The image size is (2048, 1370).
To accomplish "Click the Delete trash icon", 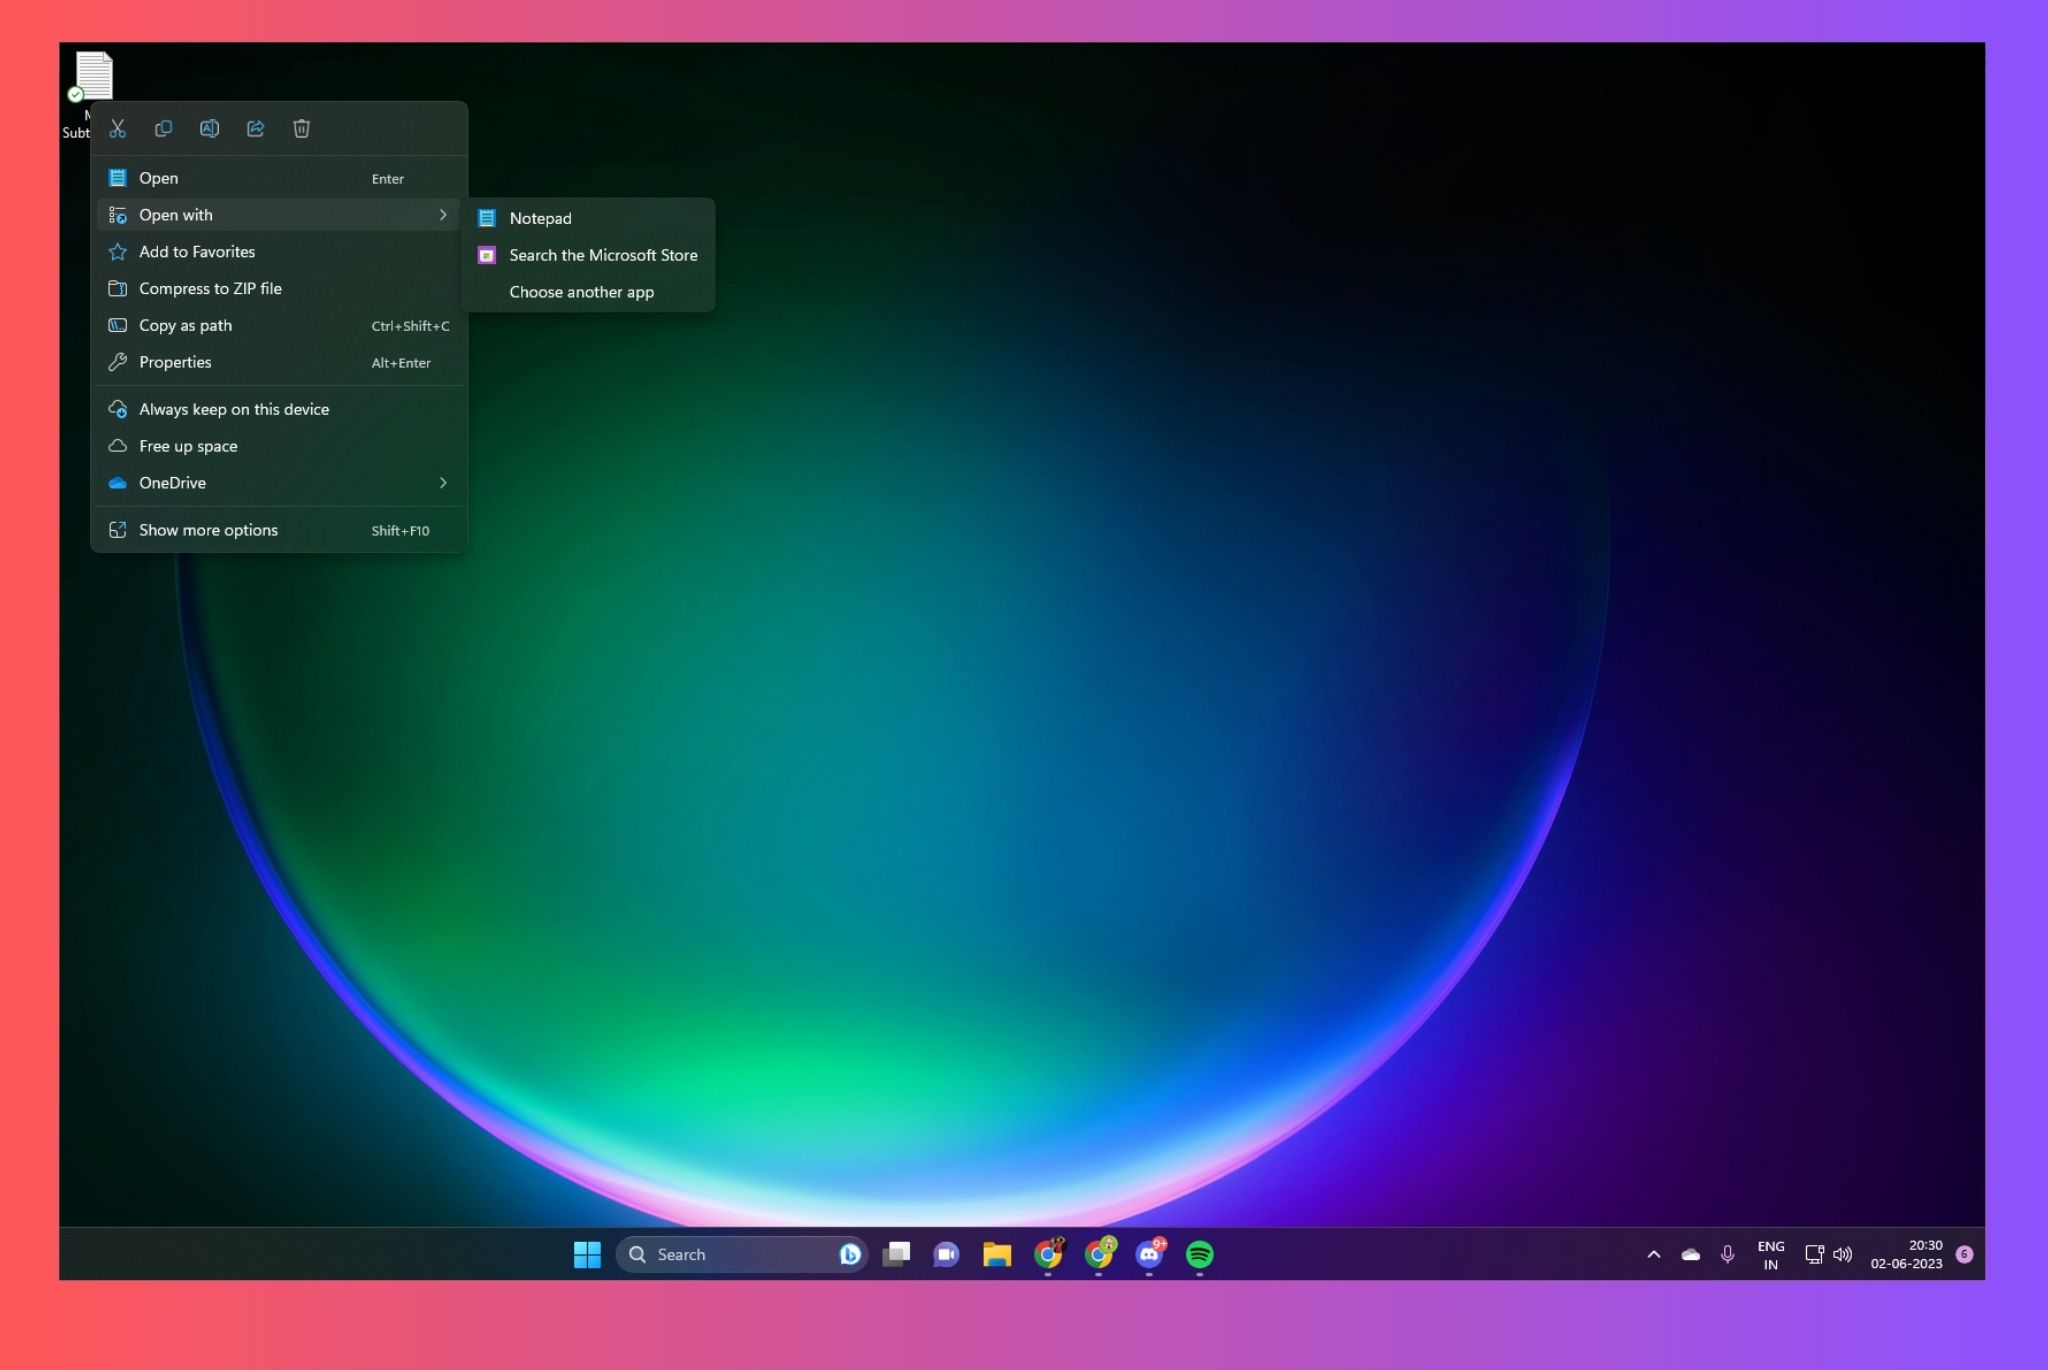I will 301,128.
